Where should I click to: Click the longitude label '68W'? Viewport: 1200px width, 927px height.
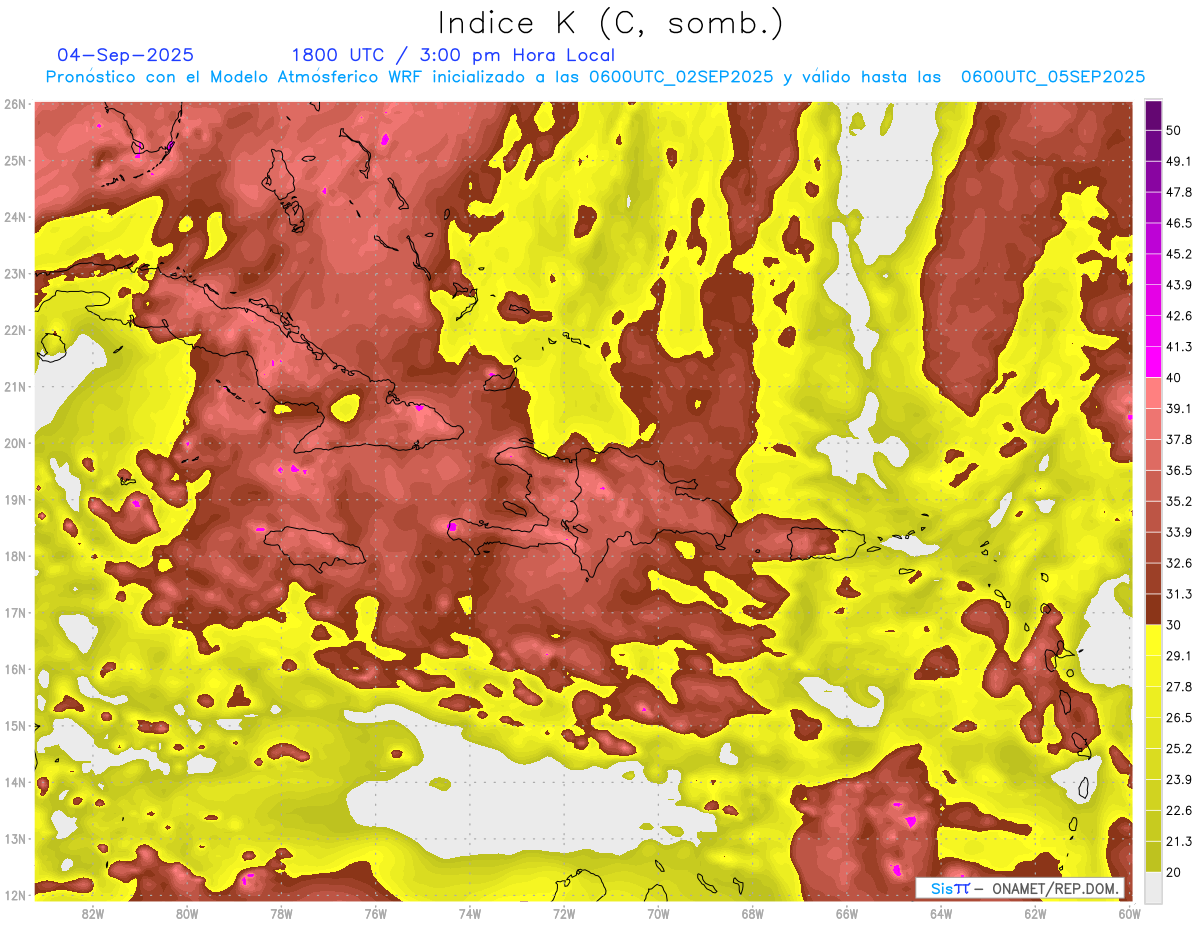coord(753,914)
